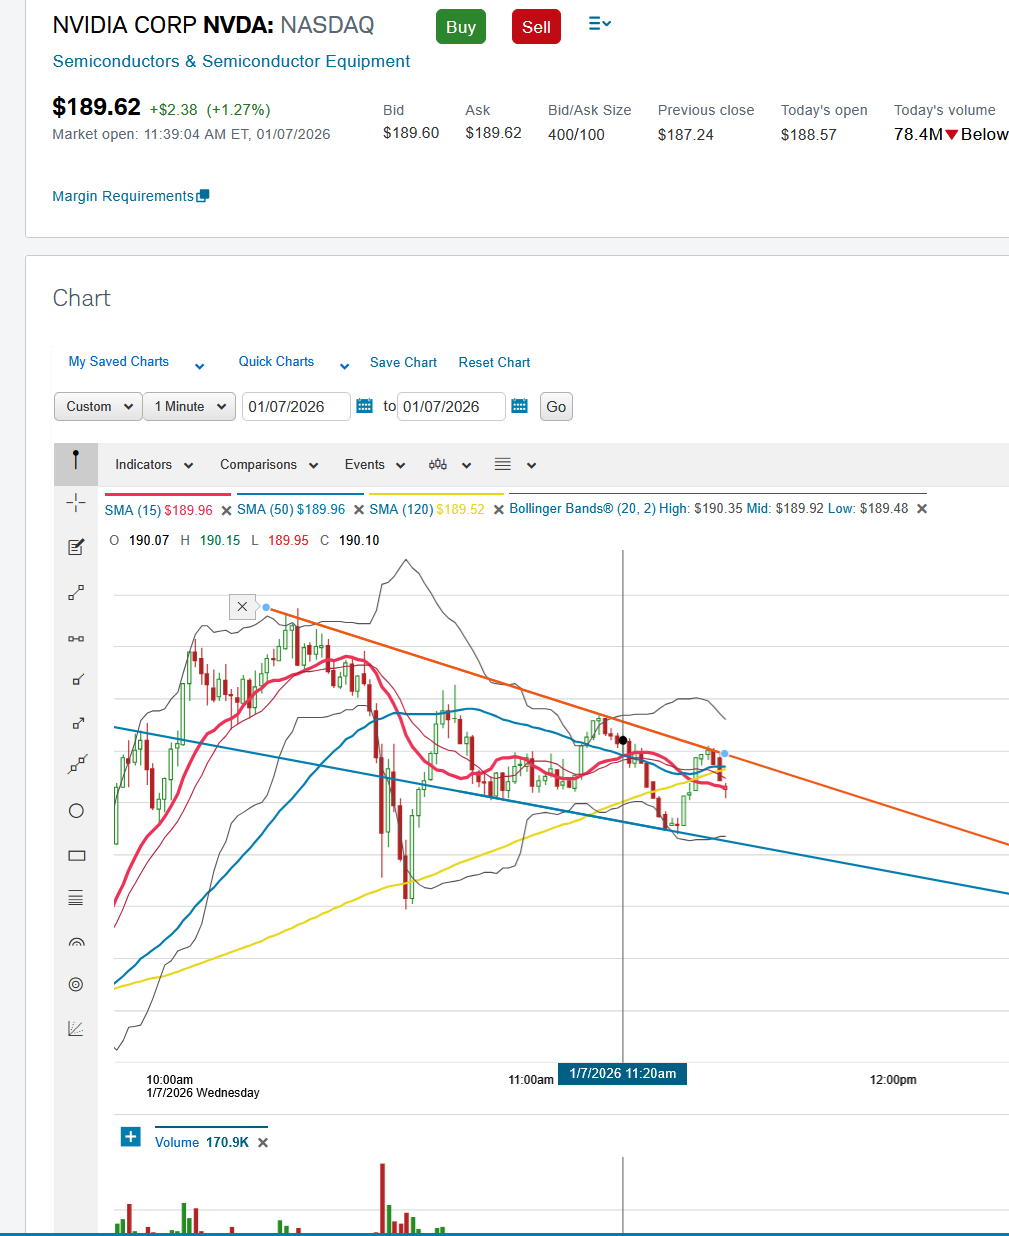Remove the Bollinger Bands indicator
Image resolution: width=1009 pixels, height=1236 pixels.
coord(922,509)
